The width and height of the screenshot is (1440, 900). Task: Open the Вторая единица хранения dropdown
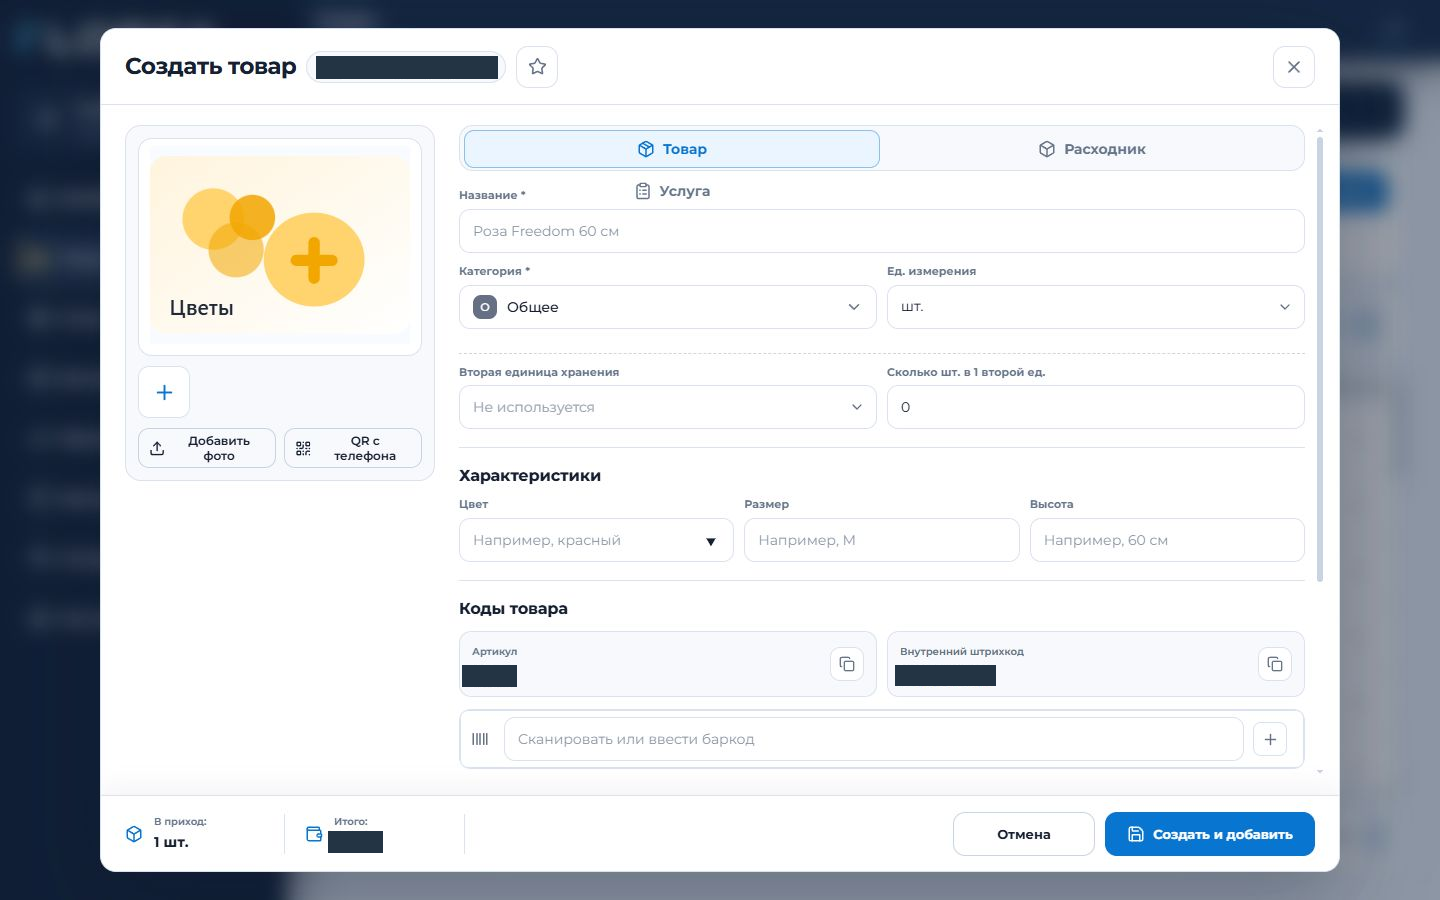pyautogui.click(x=667, y=407)
